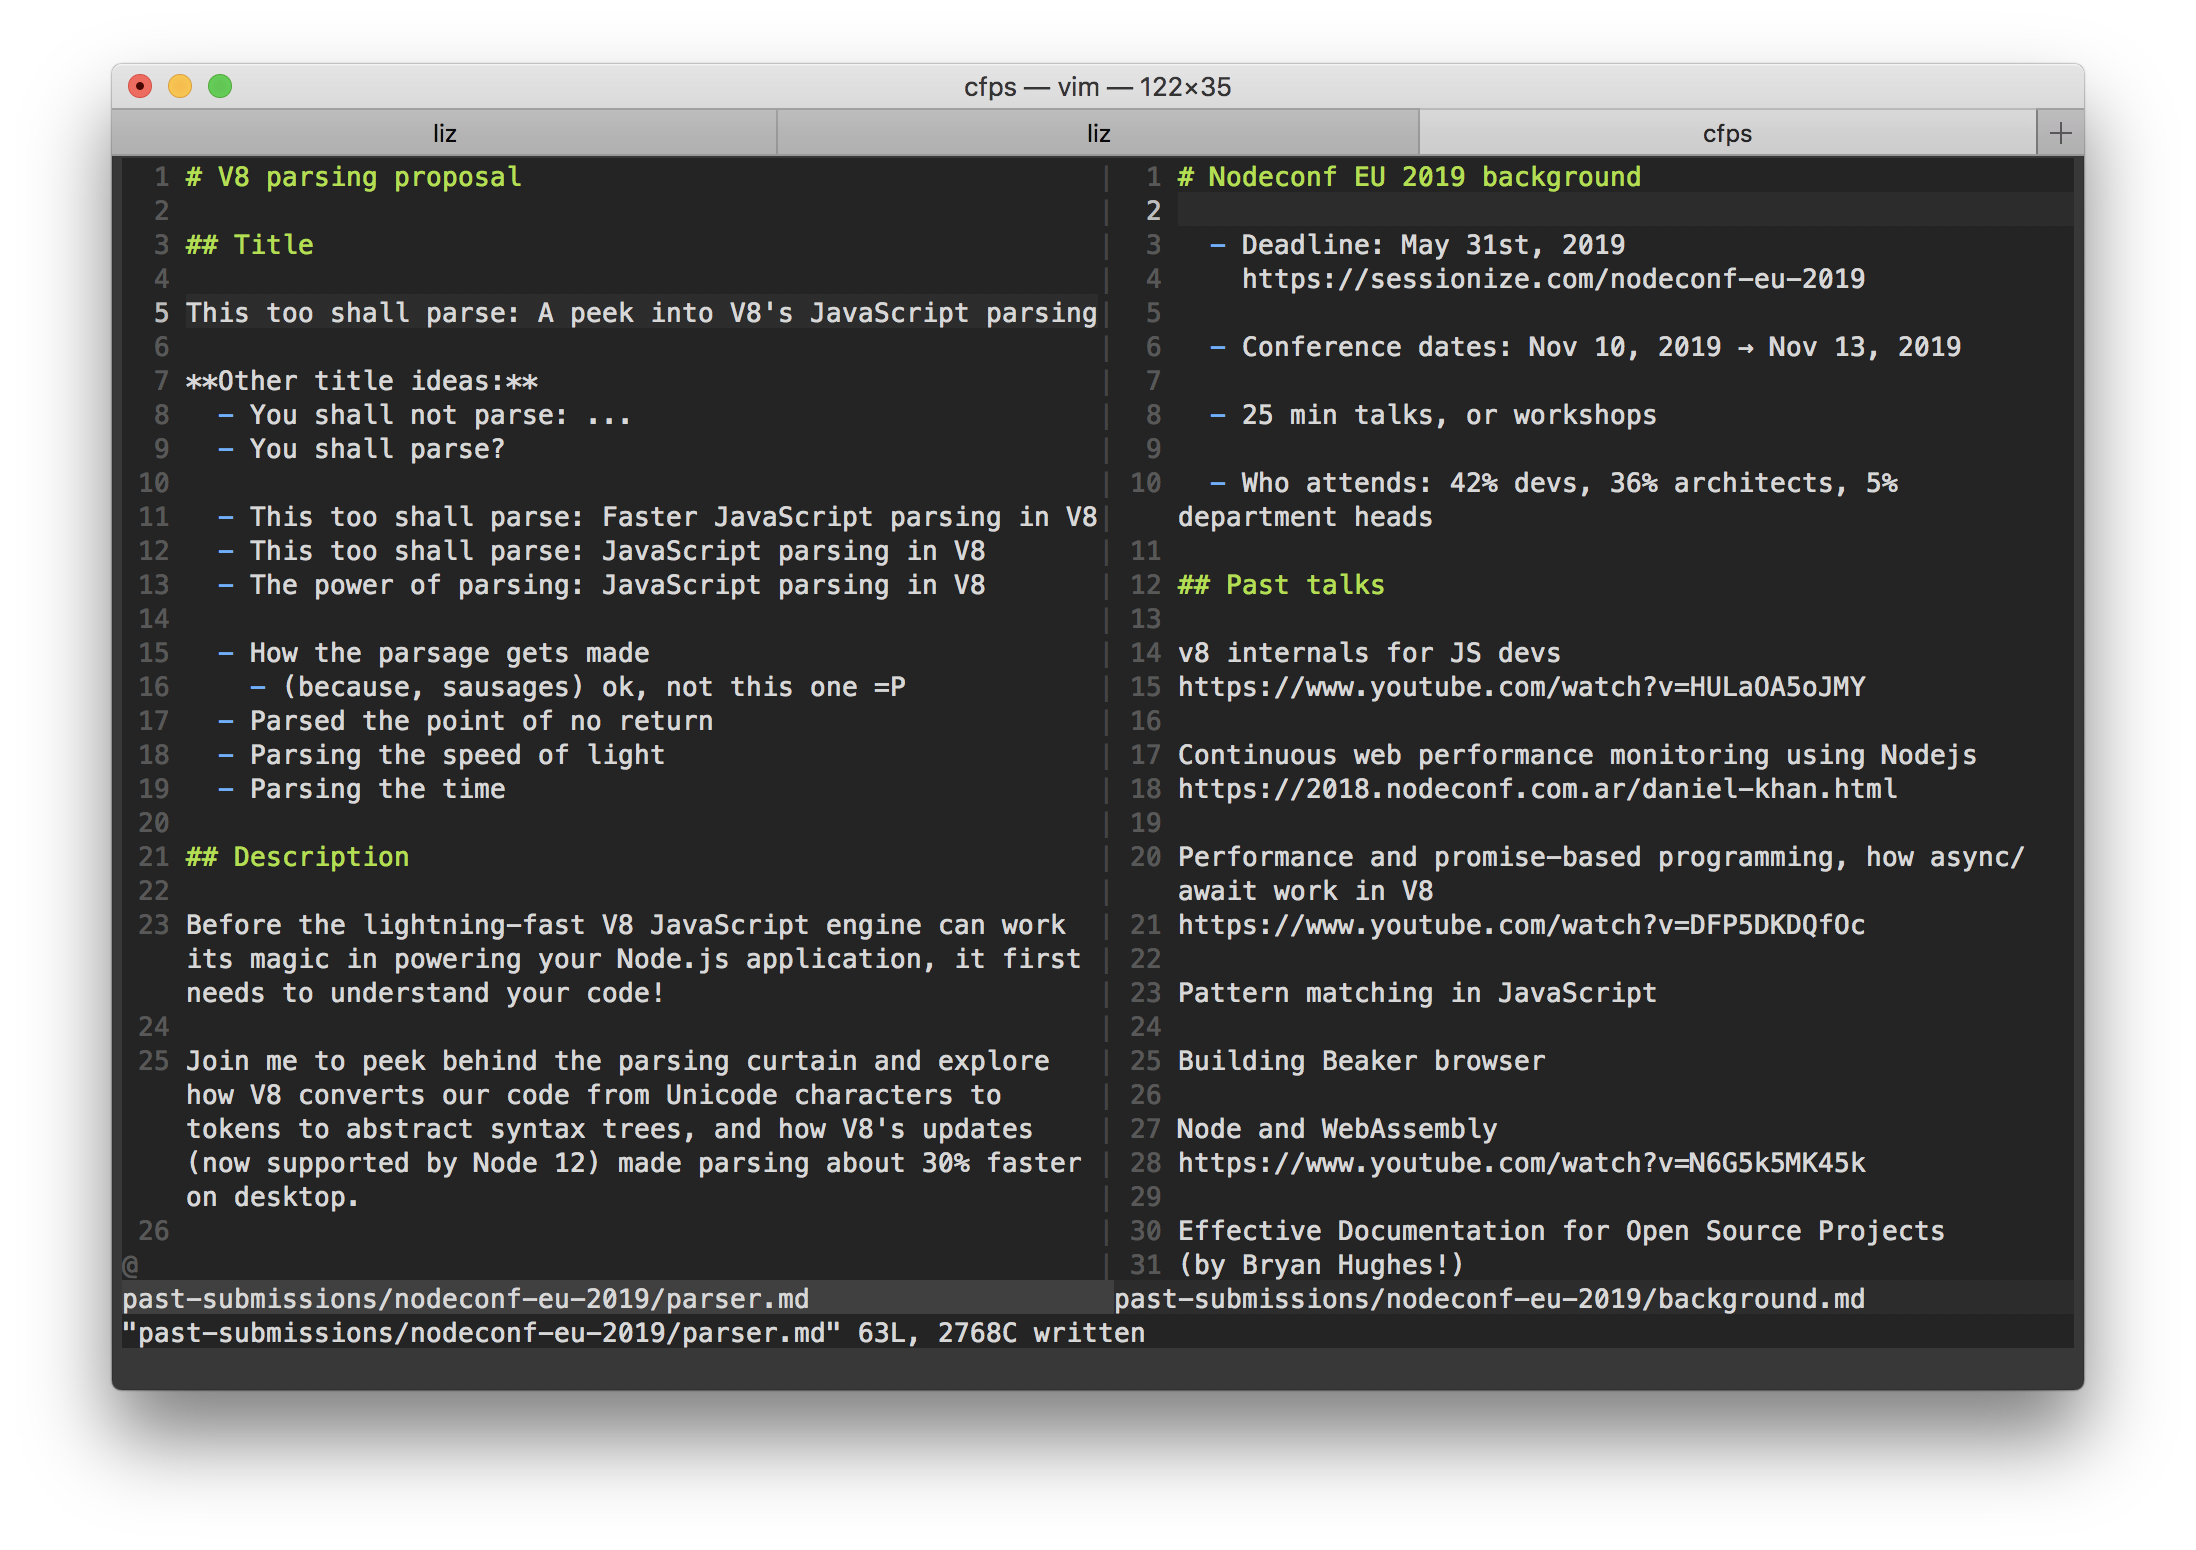This screenshot has height=1550, width=2196.
Task: Click the 'Parsing the speed of light' line
Action: coord(456,755)
